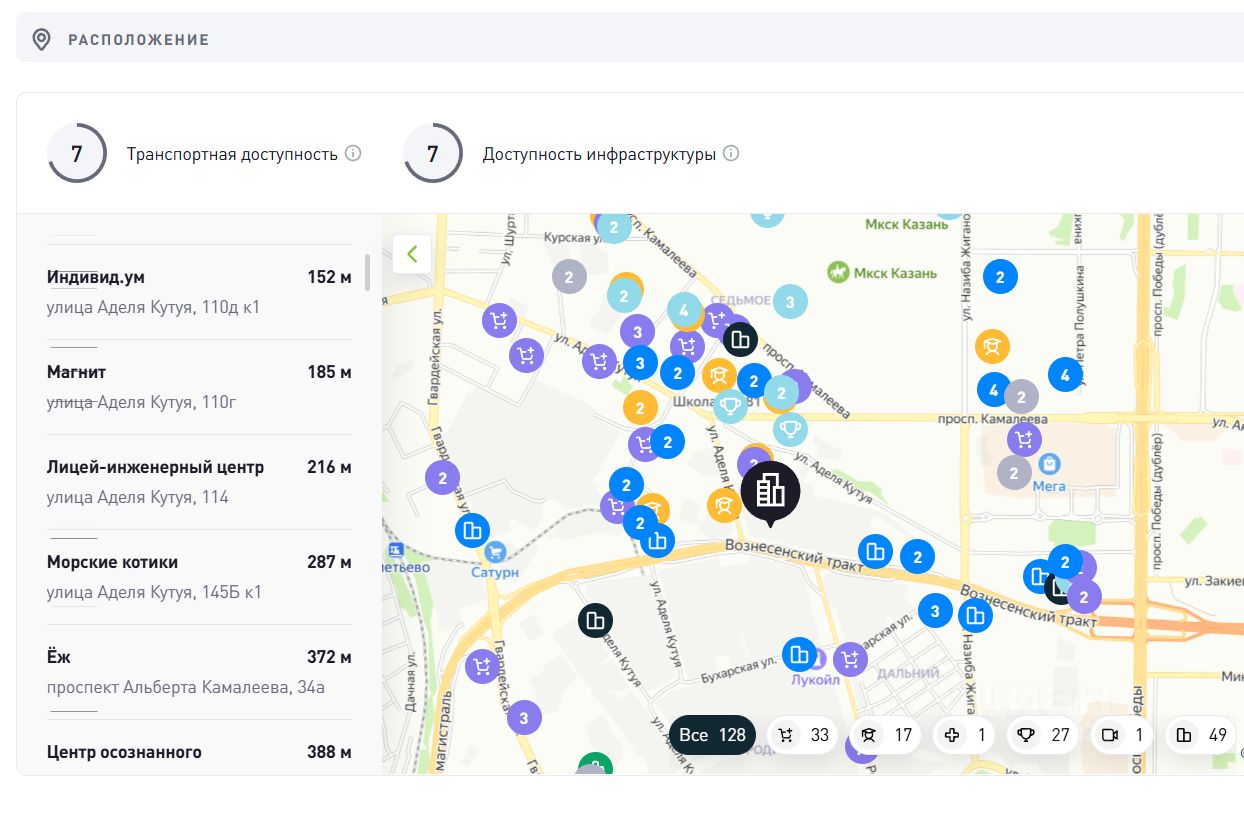
Task: Click the blue building marker next to Лукойл
Action: point(799,655)
